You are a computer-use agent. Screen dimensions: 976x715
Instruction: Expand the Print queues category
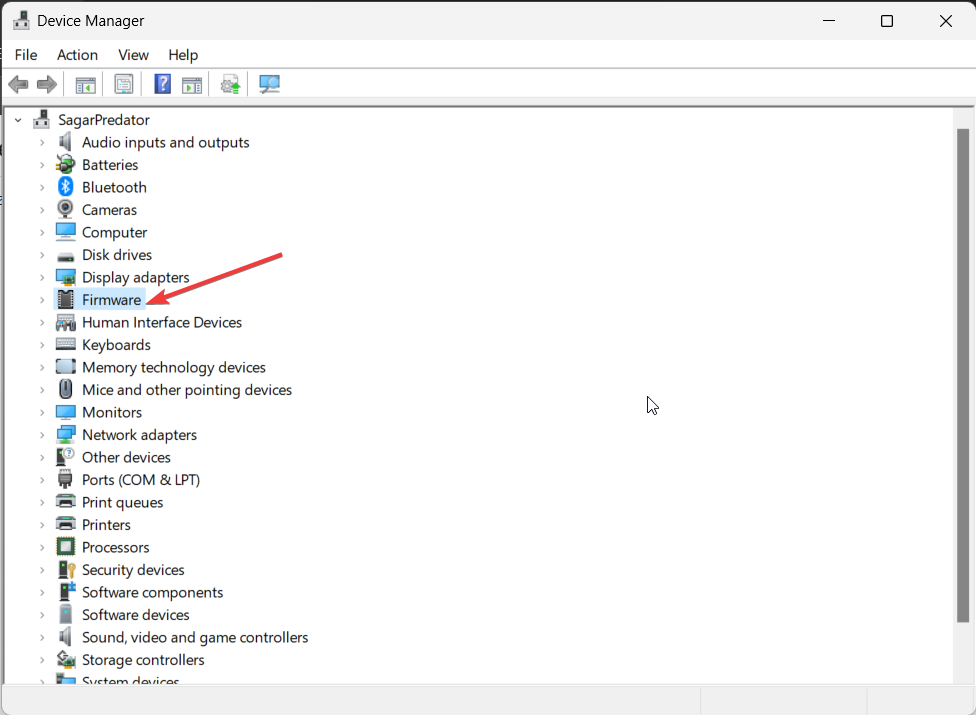[x=42, y=502]
